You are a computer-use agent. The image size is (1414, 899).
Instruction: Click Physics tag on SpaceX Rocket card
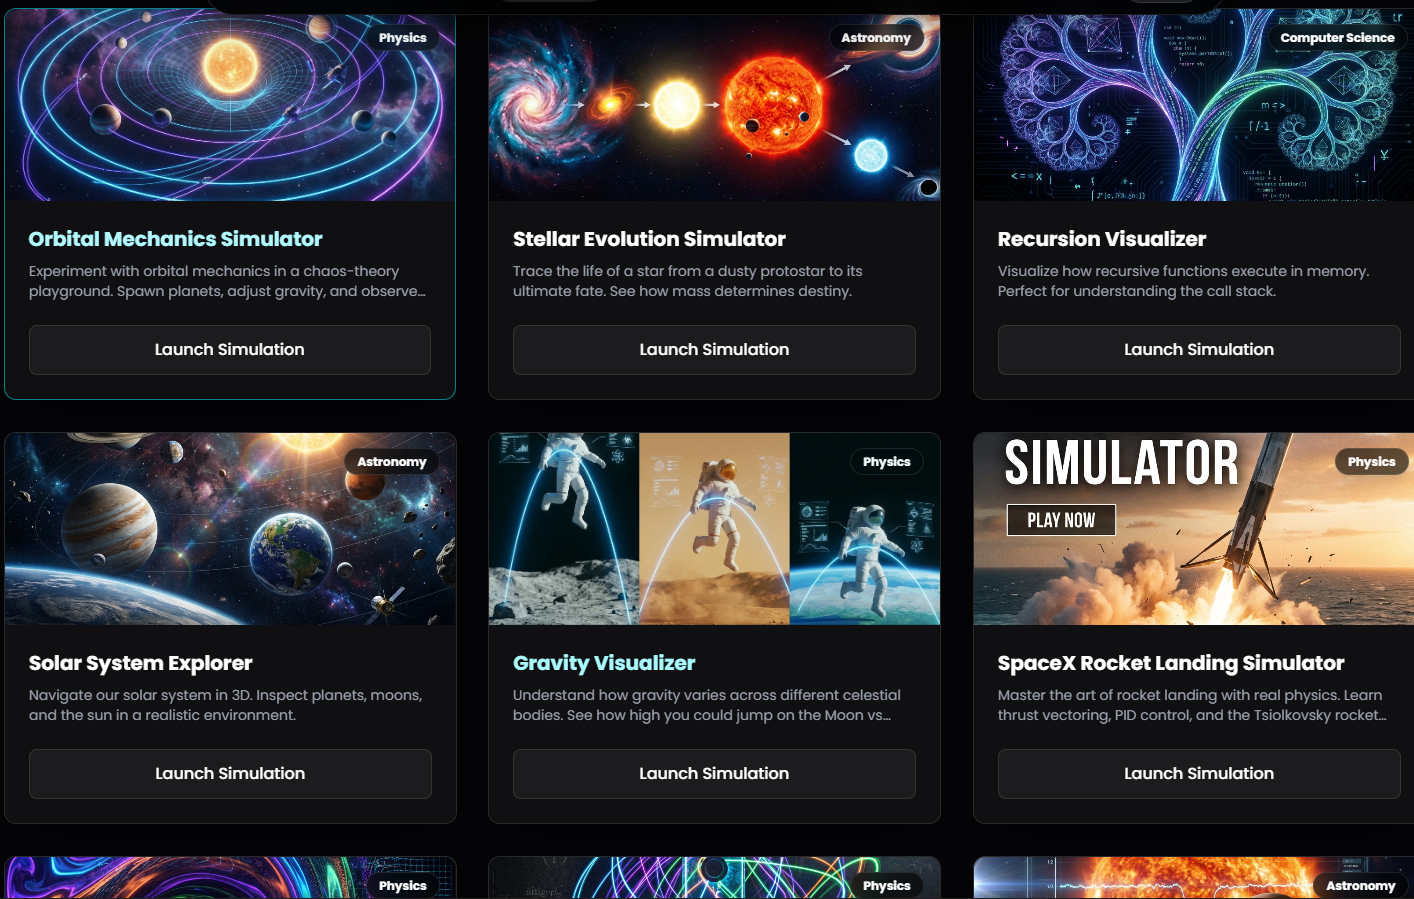click(1371, 462)
